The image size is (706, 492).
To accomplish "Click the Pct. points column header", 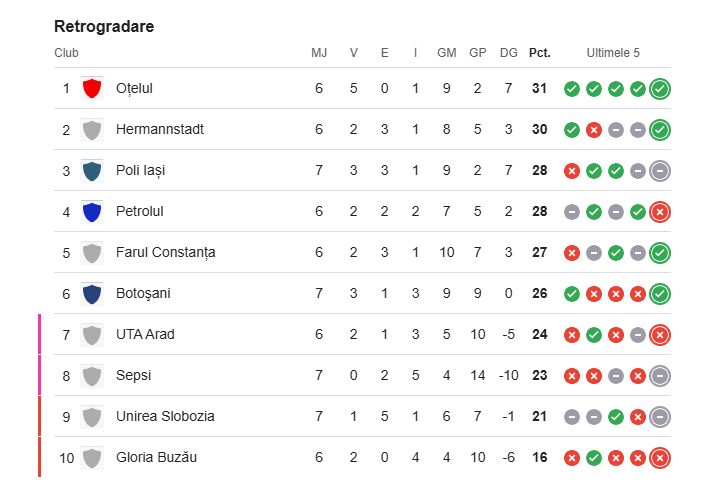I will coord(539,53).
